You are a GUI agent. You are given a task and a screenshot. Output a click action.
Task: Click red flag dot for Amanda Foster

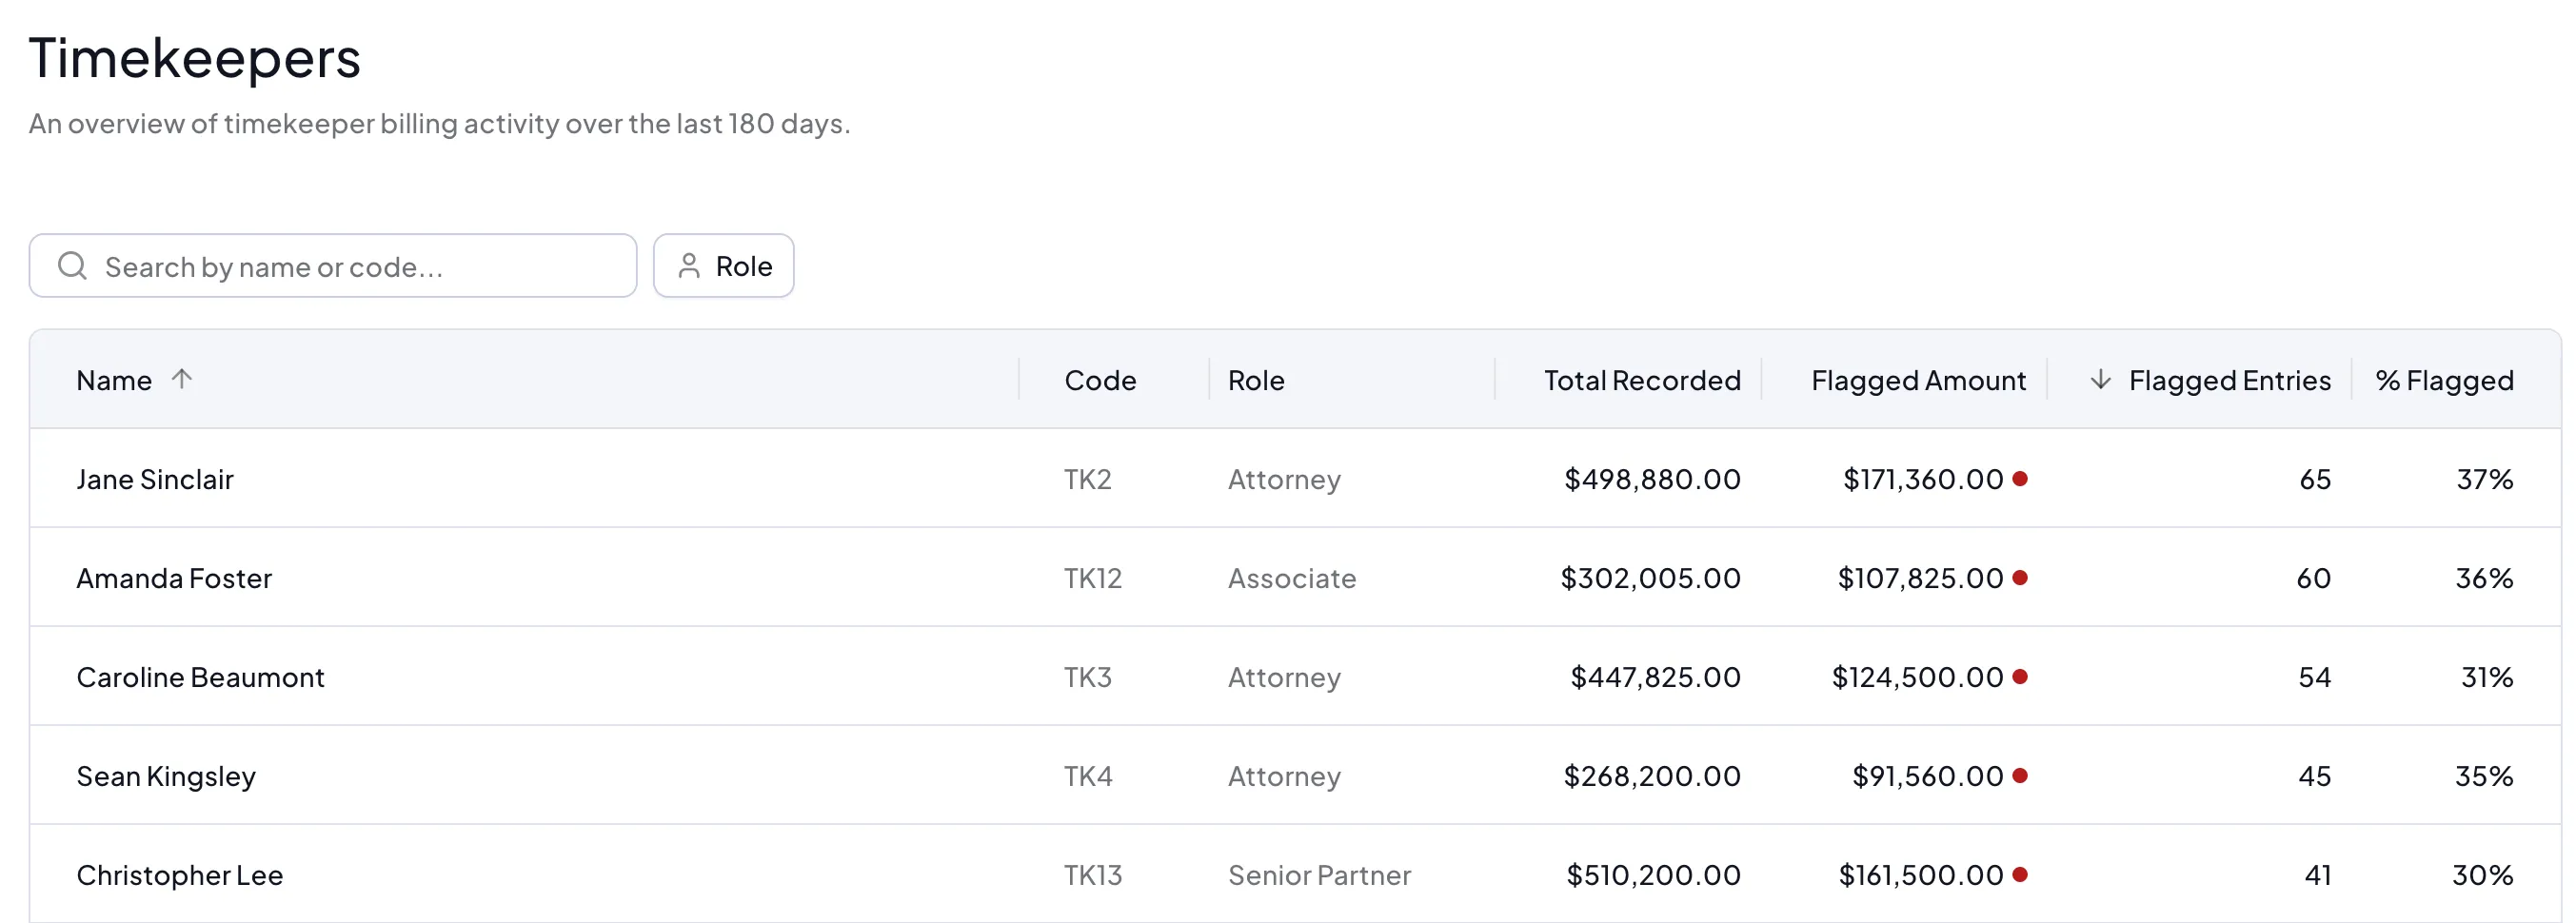pyautogui.click(x=2019, y=578)
